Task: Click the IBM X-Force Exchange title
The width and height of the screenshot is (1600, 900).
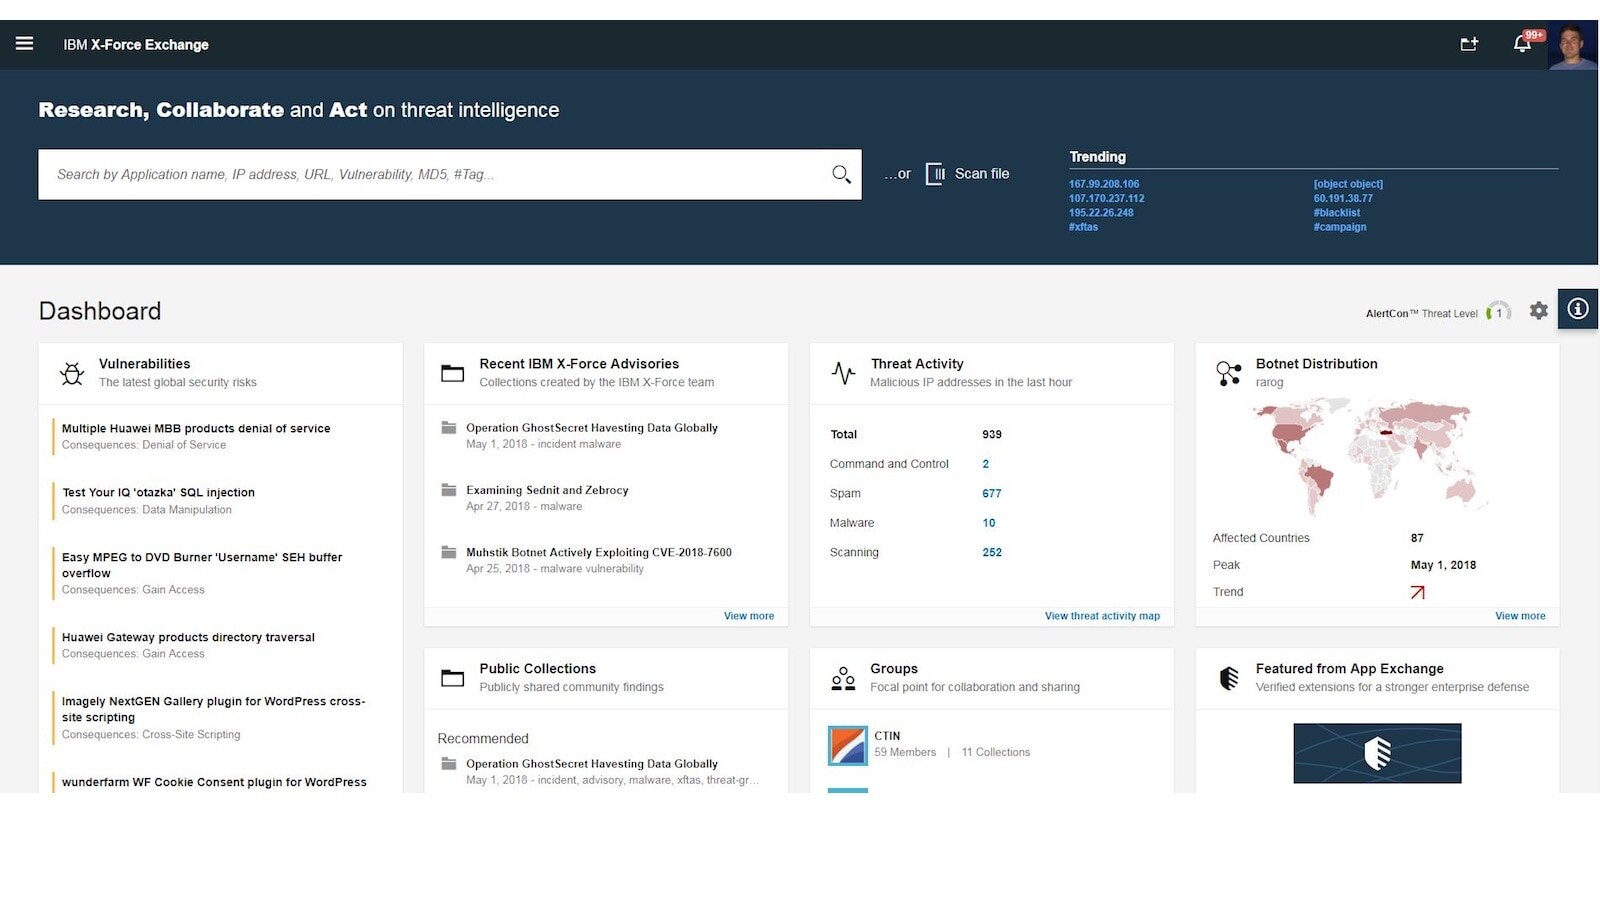Action: click(136, 45)
